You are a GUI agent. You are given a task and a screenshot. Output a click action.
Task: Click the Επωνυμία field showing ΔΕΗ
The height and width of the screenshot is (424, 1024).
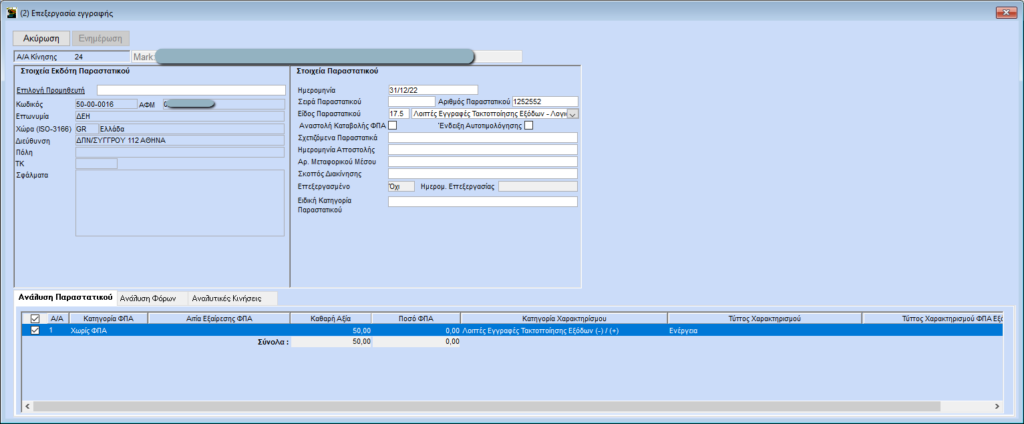pyautogui.click(x=180, y=116)
